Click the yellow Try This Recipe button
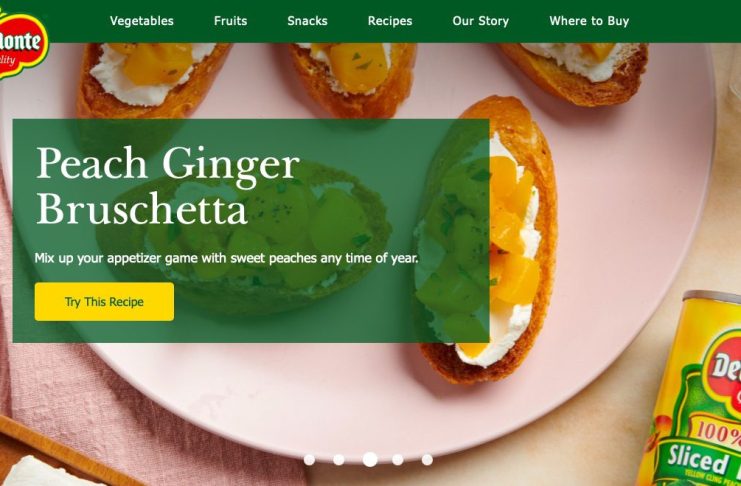 104,302
